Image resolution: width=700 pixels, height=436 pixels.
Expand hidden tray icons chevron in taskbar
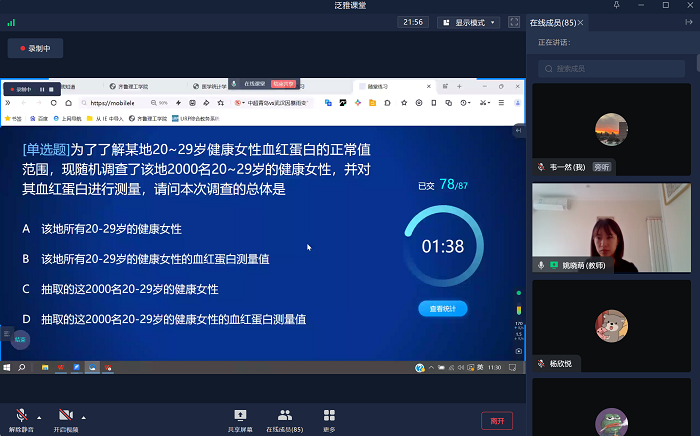point(431,367)
